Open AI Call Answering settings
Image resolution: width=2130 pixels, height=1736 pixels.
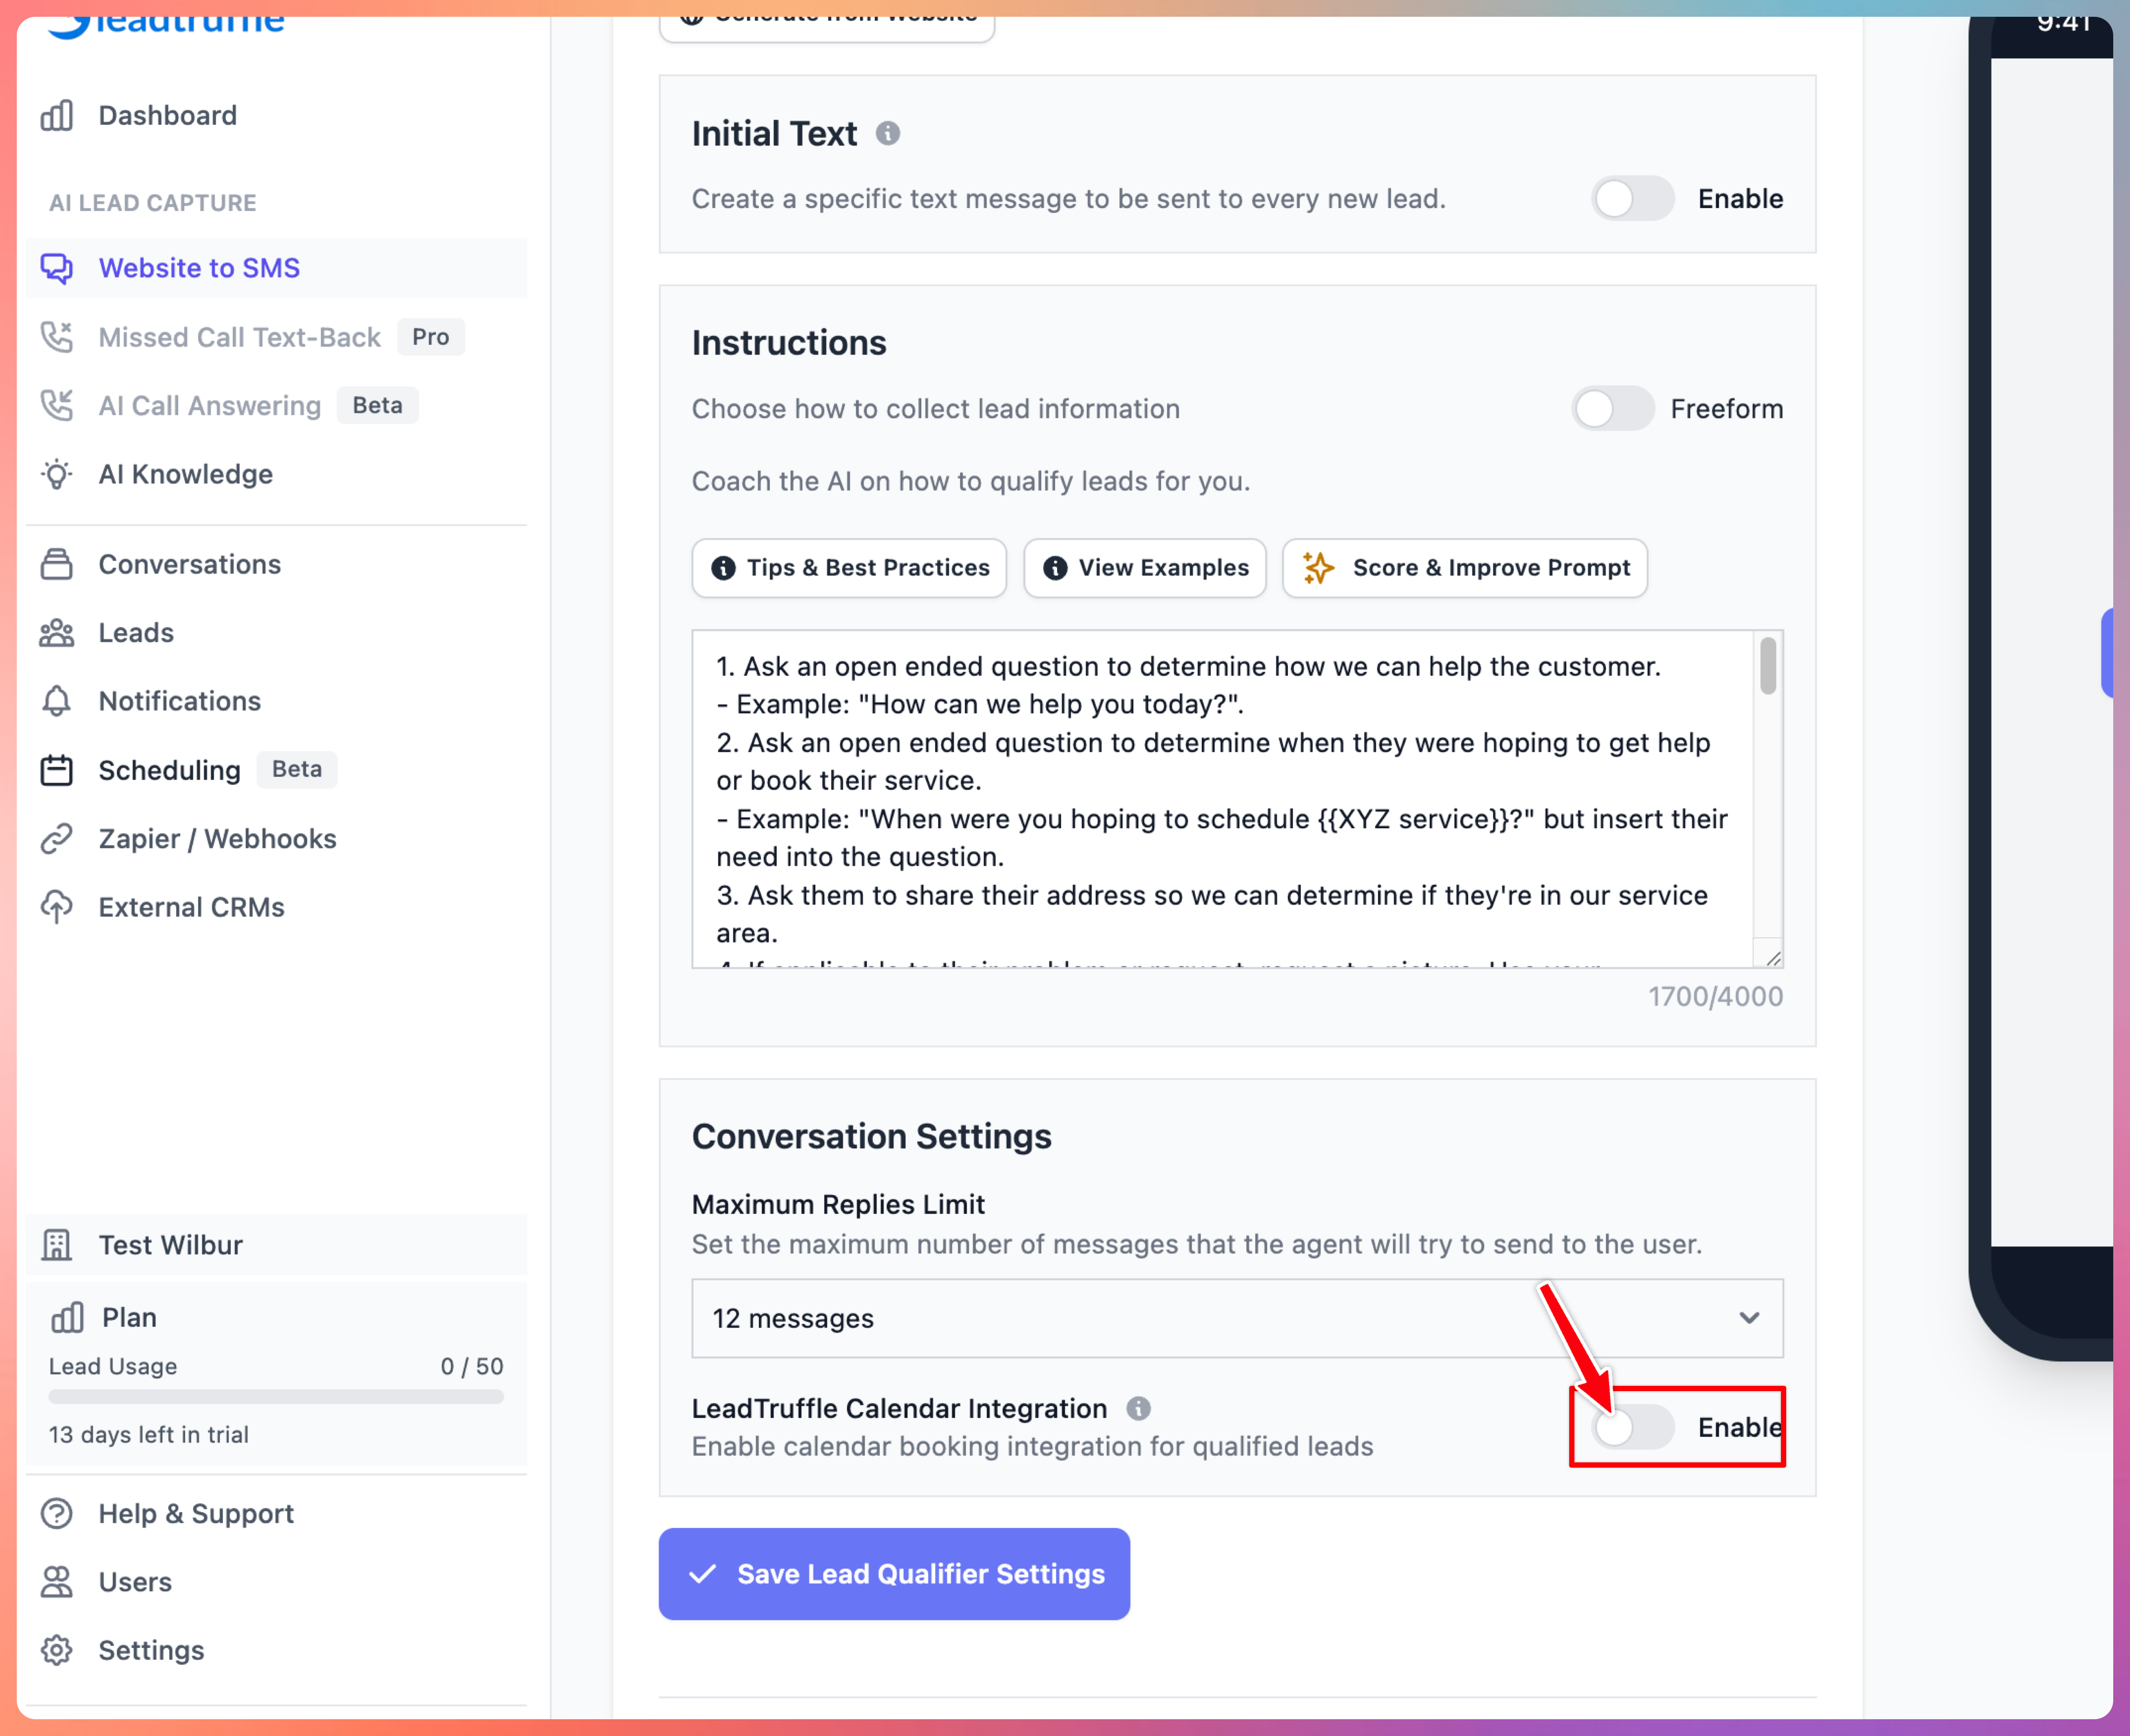point(209,405)
